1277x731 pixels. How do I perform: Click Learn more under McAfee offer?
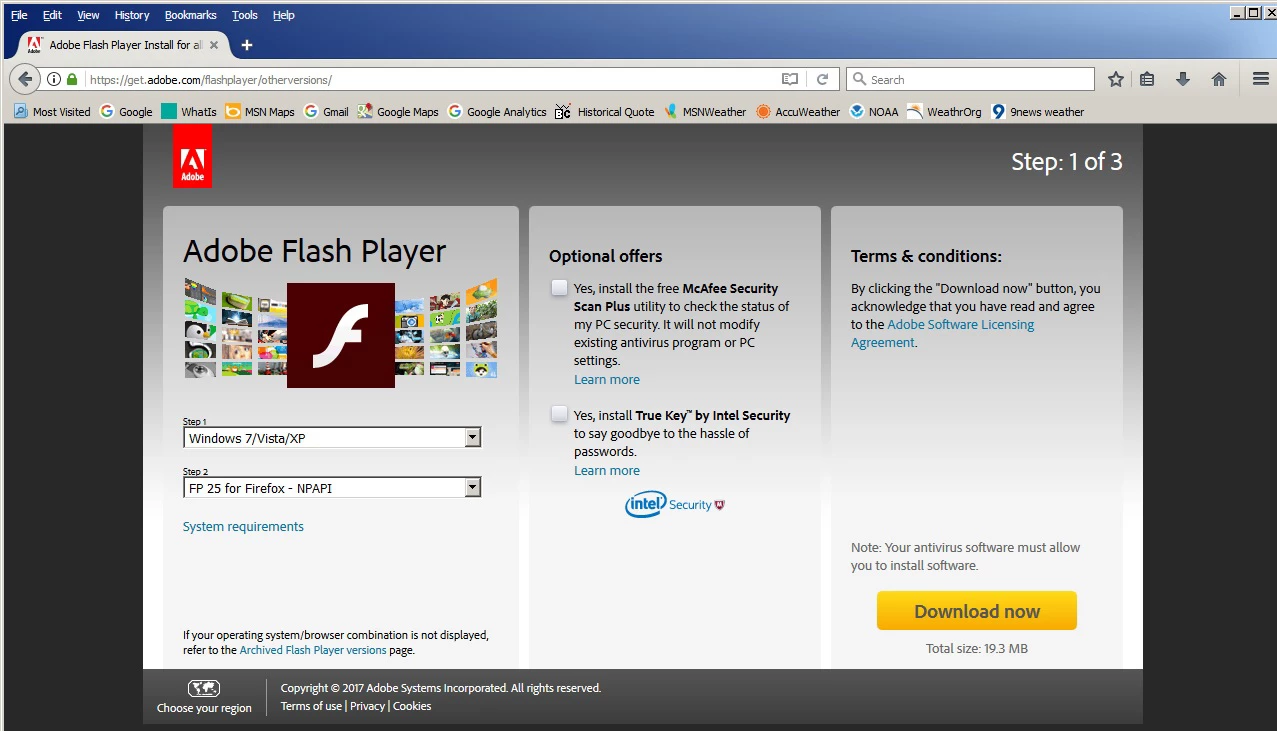[607, 379]
